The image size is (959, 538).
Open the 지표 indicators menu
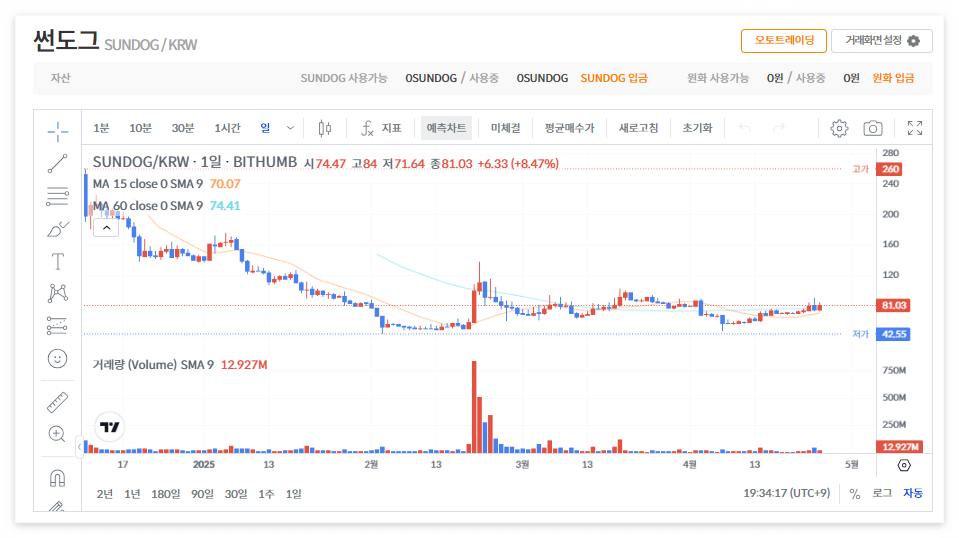pyautogui.click(x=381, y=128)
